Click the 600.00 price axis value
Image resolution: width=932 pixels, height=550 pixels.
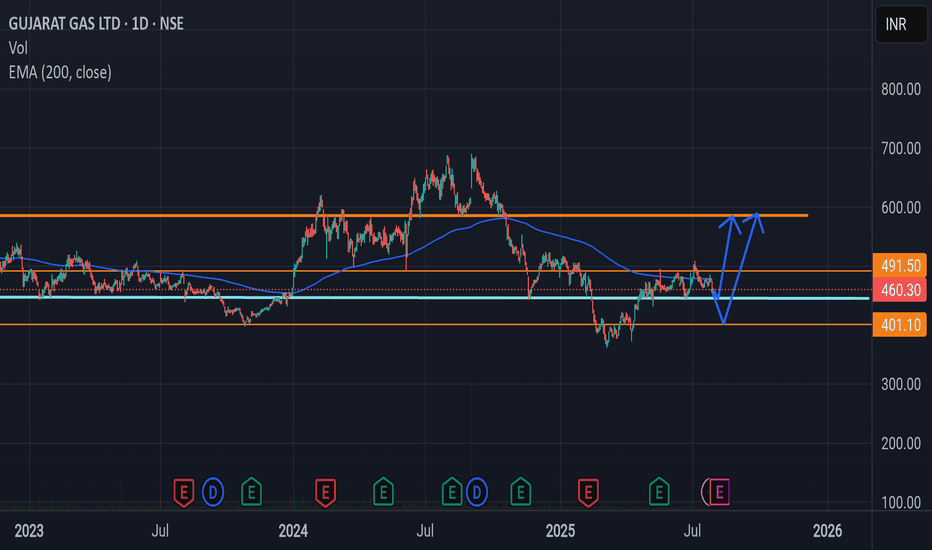click(900, 208)
